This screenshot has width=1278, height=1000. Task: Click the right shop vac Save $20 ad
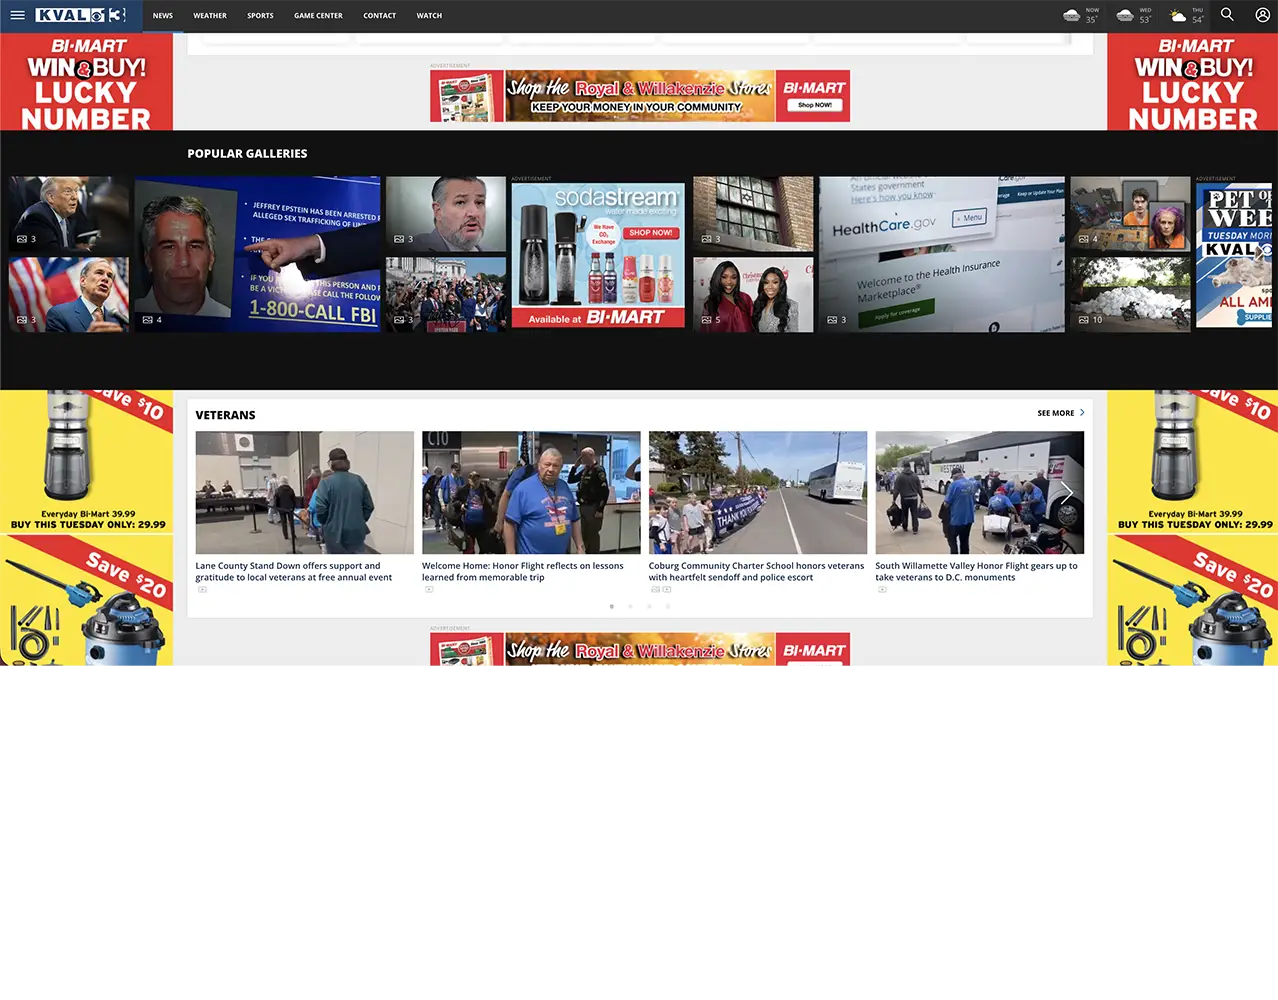coord(1192,600)
